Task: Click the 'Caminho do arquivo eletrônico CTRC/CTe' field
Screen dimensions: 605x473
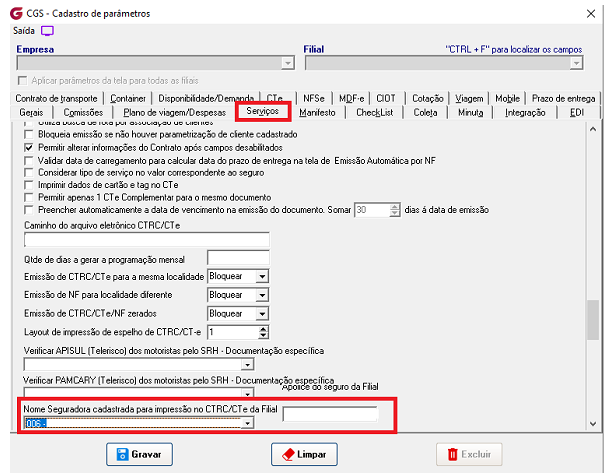Action: click(147, 240)
